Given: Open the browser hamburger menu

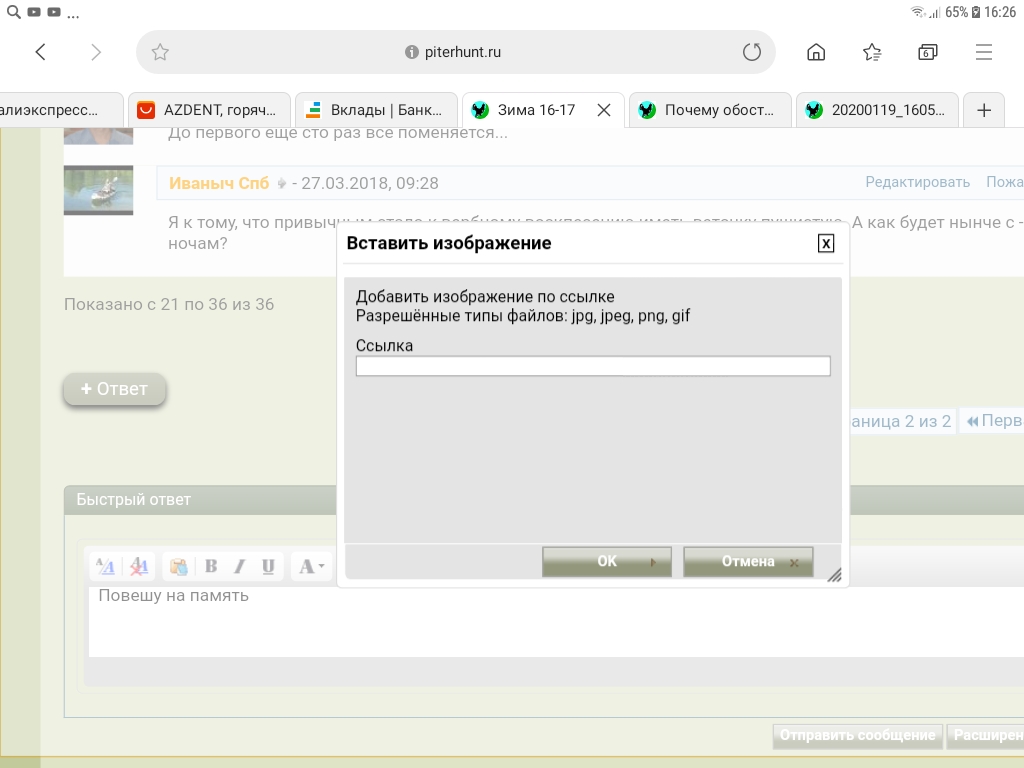Looking at the screenshot, I should (x=984, y=52).
